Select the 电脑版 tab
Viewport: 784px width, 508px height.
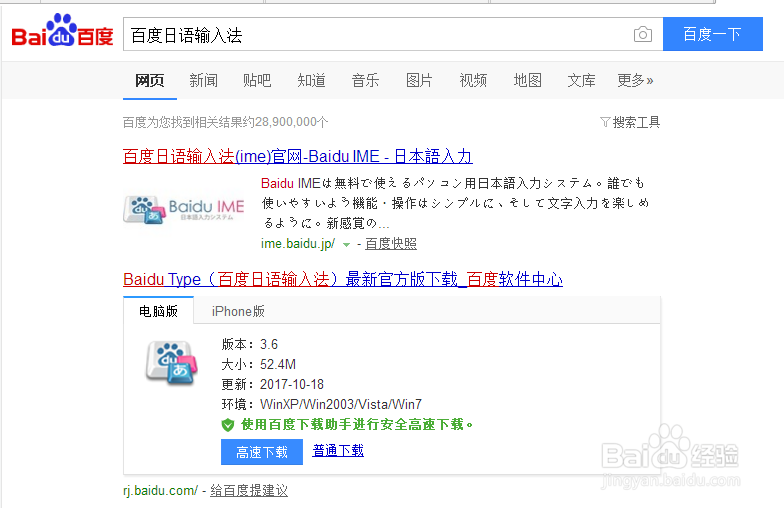pos(158,311)
